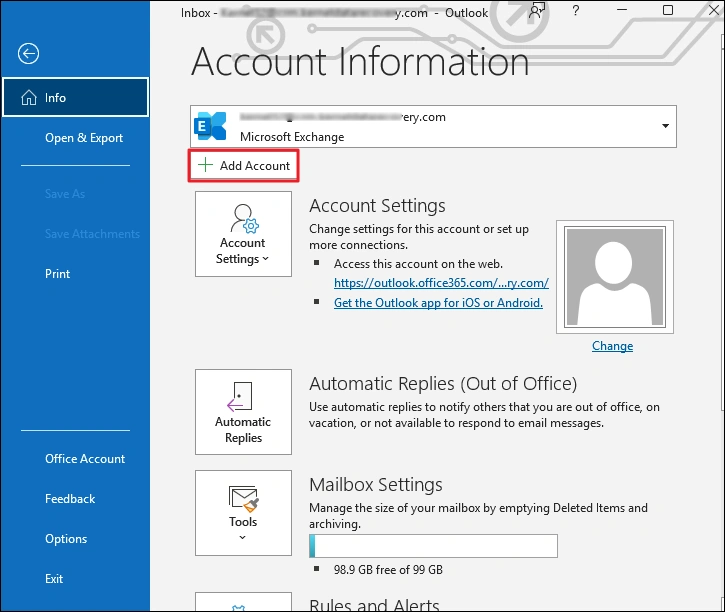
Task: Click the Rules and Alerts heading
Action: click(x=374, y=604)
